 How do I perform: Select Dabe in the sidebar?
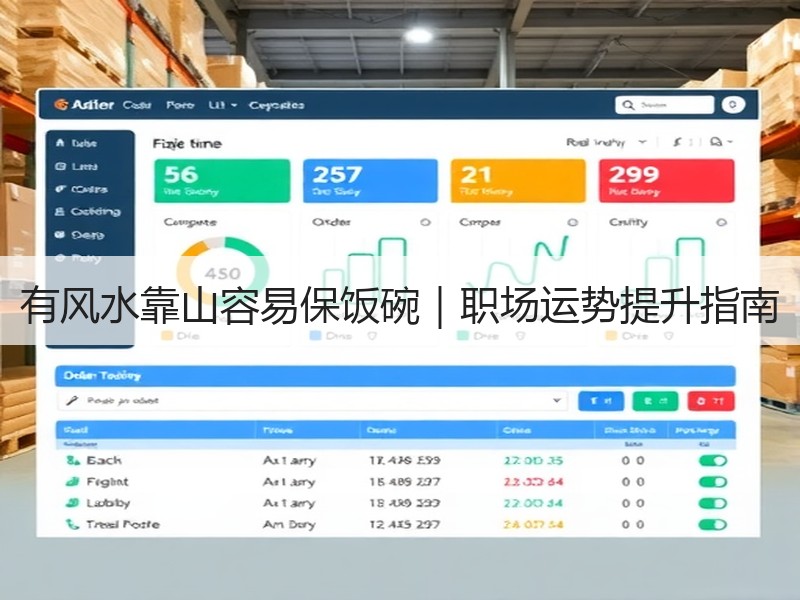pyautogui.click(x=84, y=143)
